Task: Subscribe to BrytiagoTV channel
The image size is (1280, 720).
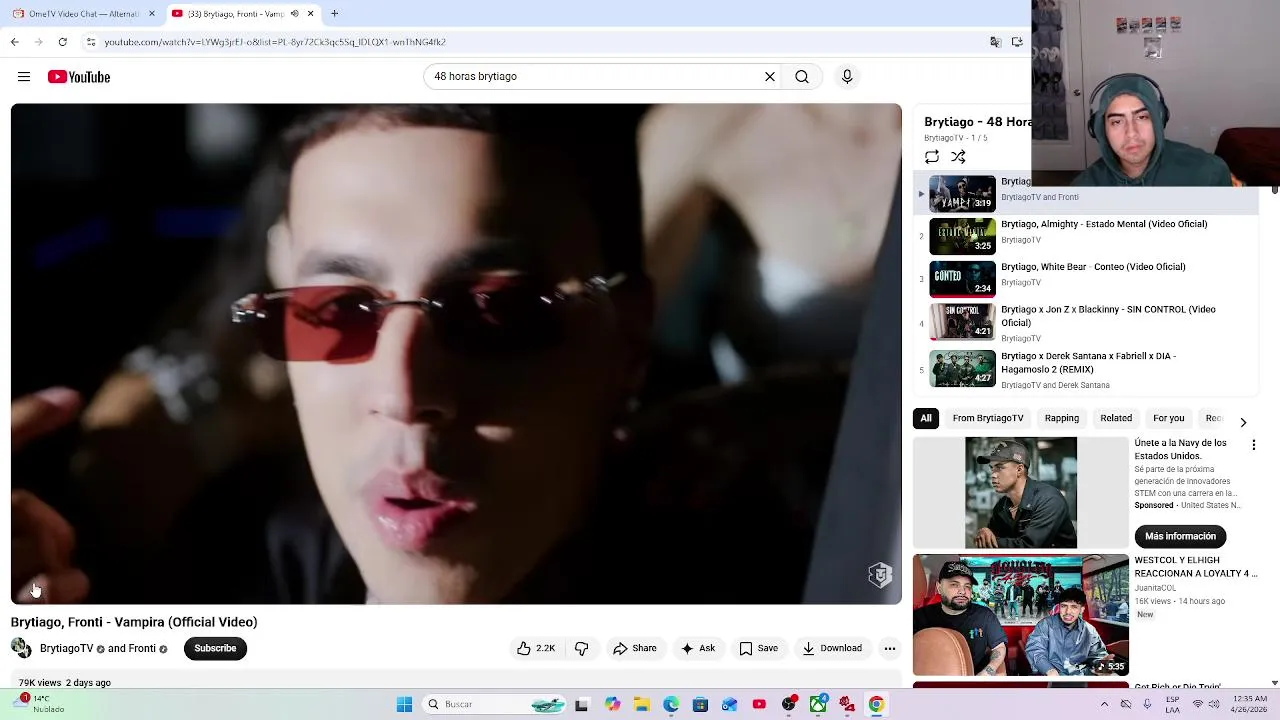Action: pos(215,648)
